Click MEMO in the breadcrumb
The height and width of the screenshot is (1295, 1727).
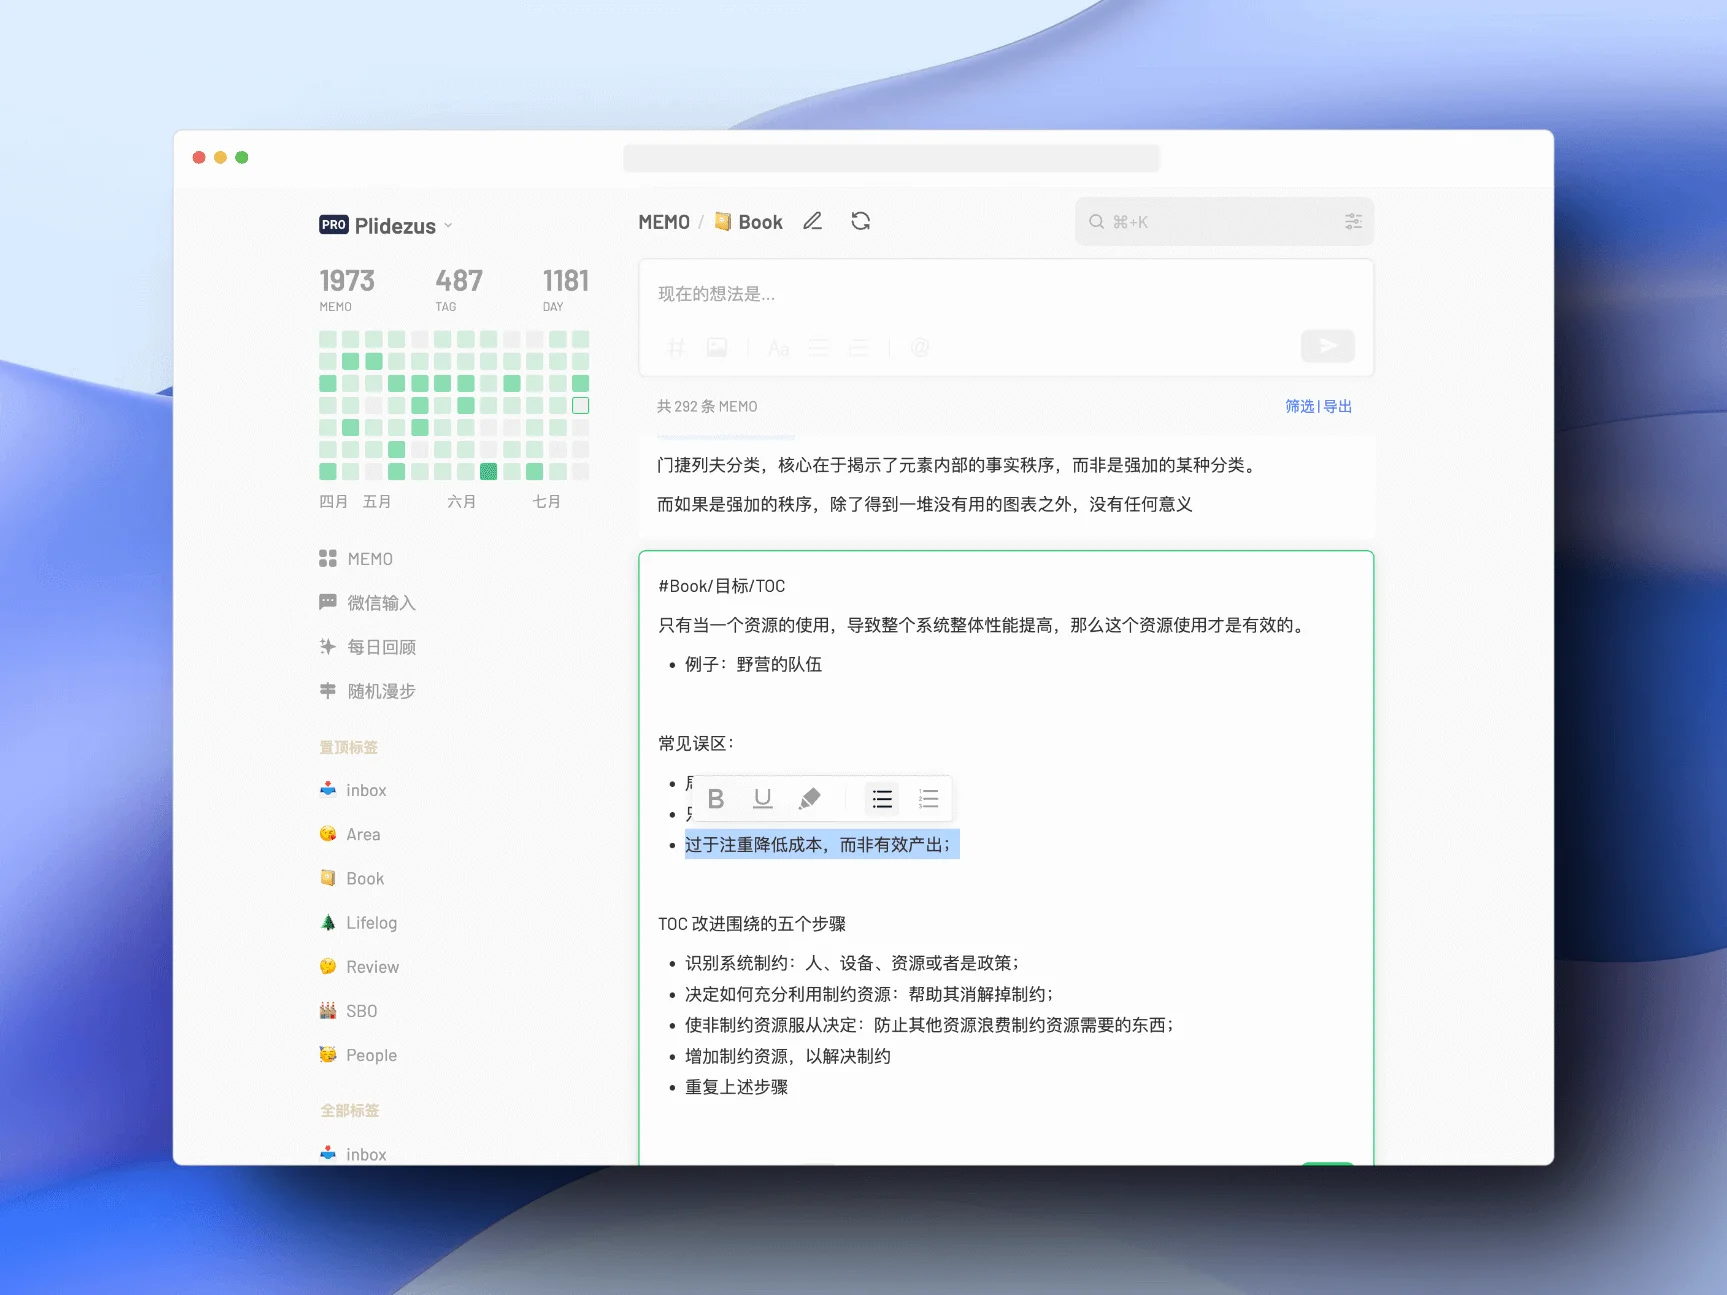pos(664,222)
